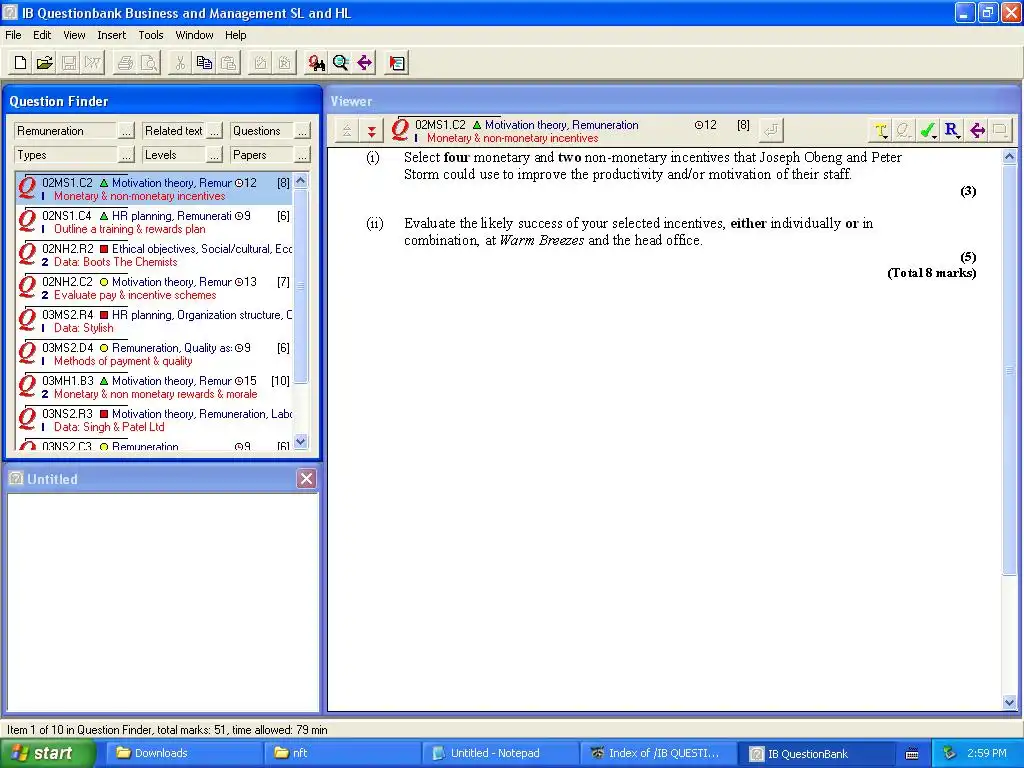Click the blue R icon in the Viewer

click(952, 131)
